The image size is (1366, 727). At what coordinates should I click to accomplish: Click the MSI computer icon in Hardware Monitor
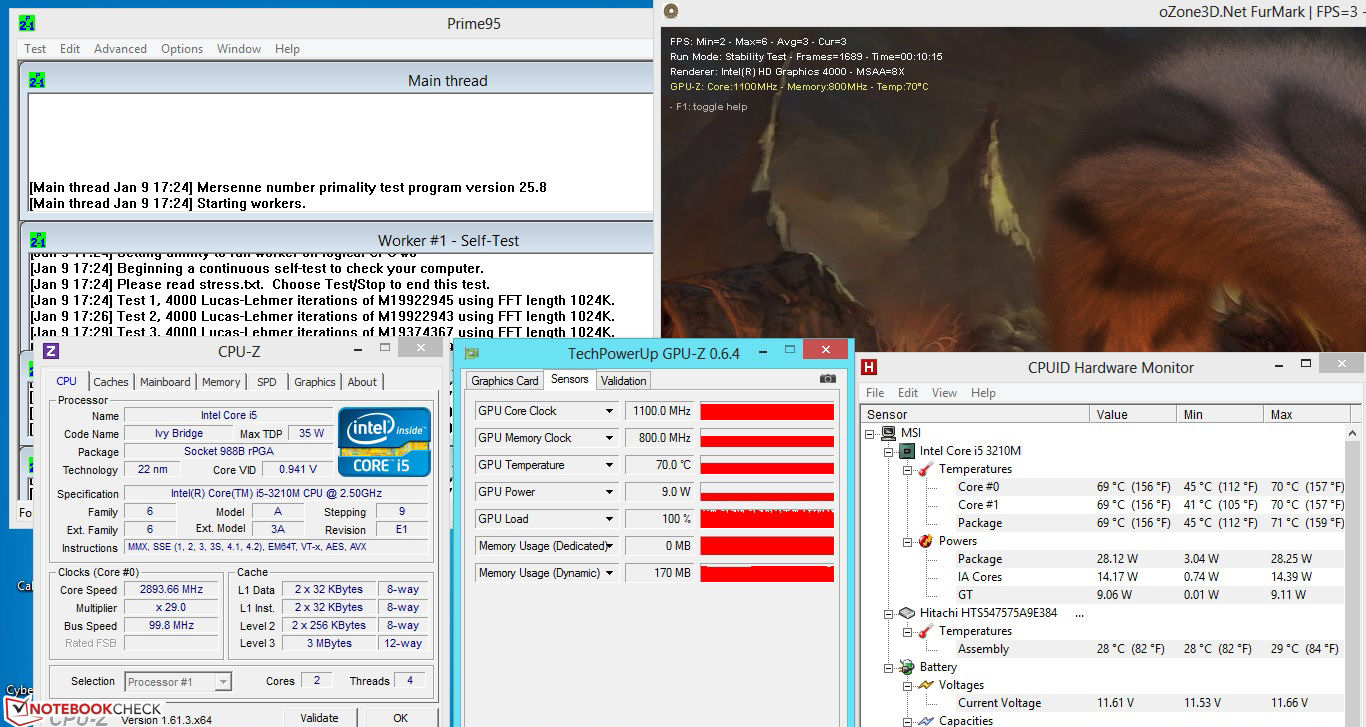pyautogui.click(x=888, y=433)
